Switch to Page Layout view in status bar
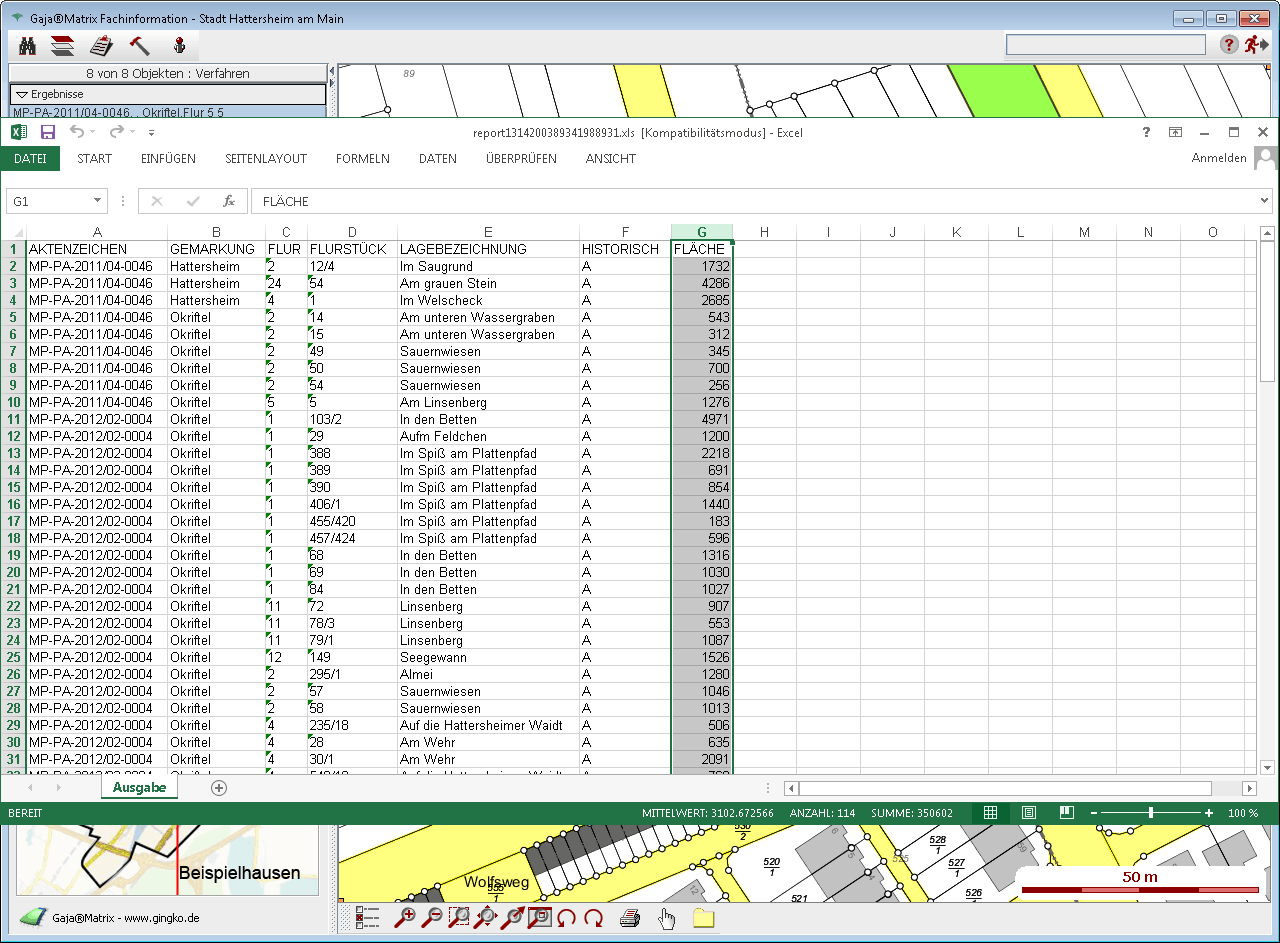1280x943 pixels. (x=1029, y=813)
